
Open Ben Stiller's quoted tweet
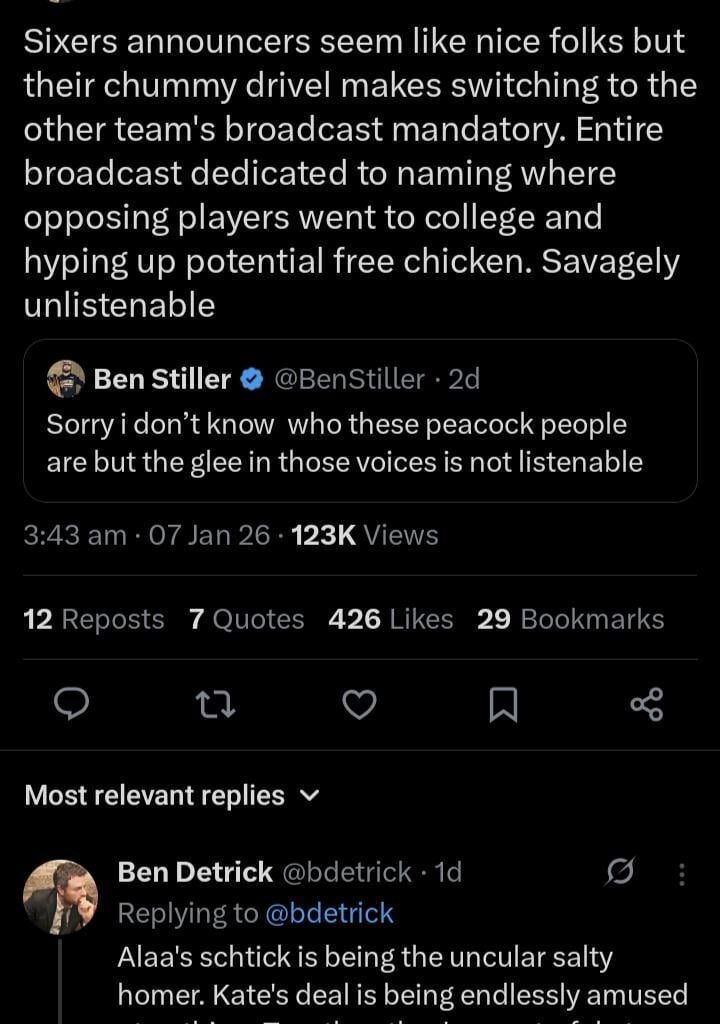click(360, 442)
